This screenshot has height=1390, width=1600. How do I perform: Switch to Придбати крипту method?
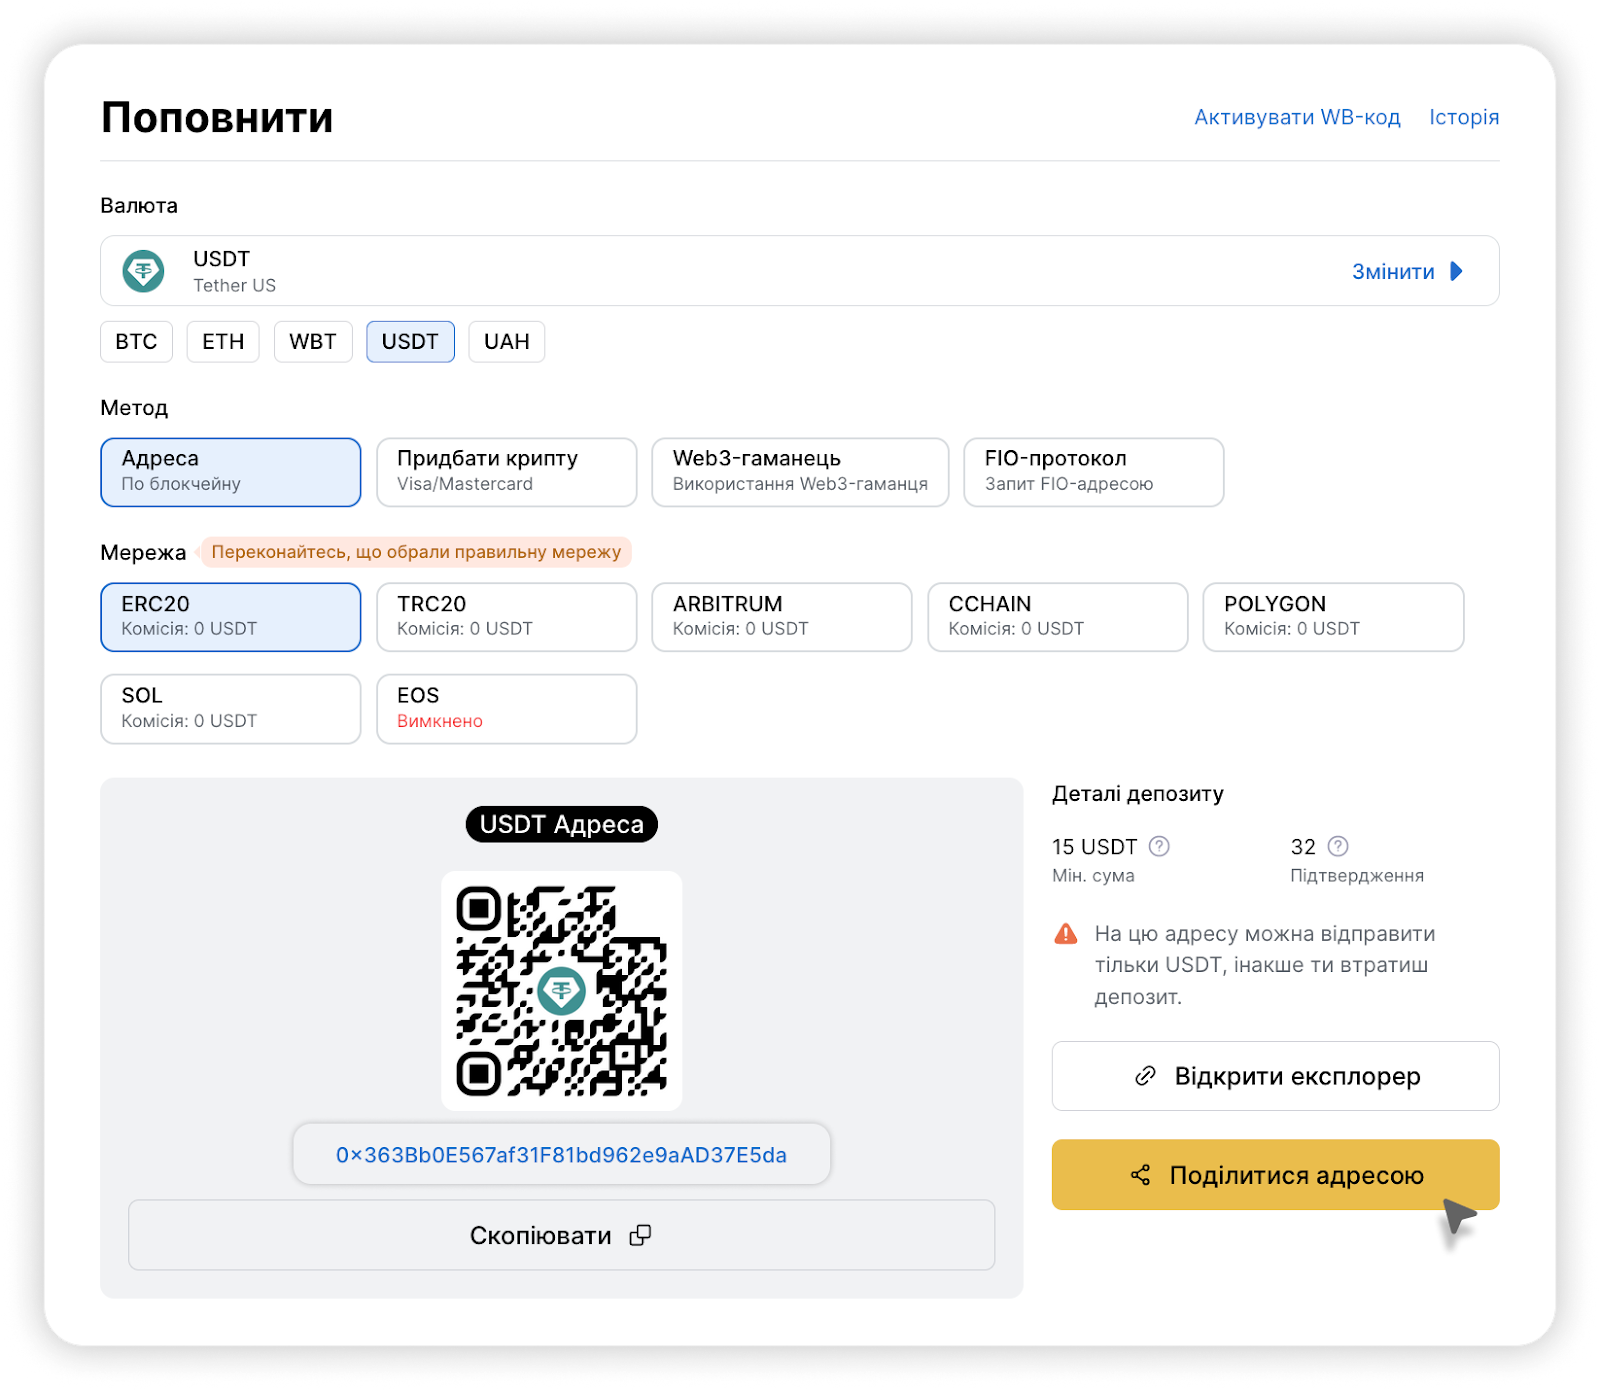pos(506,472)
